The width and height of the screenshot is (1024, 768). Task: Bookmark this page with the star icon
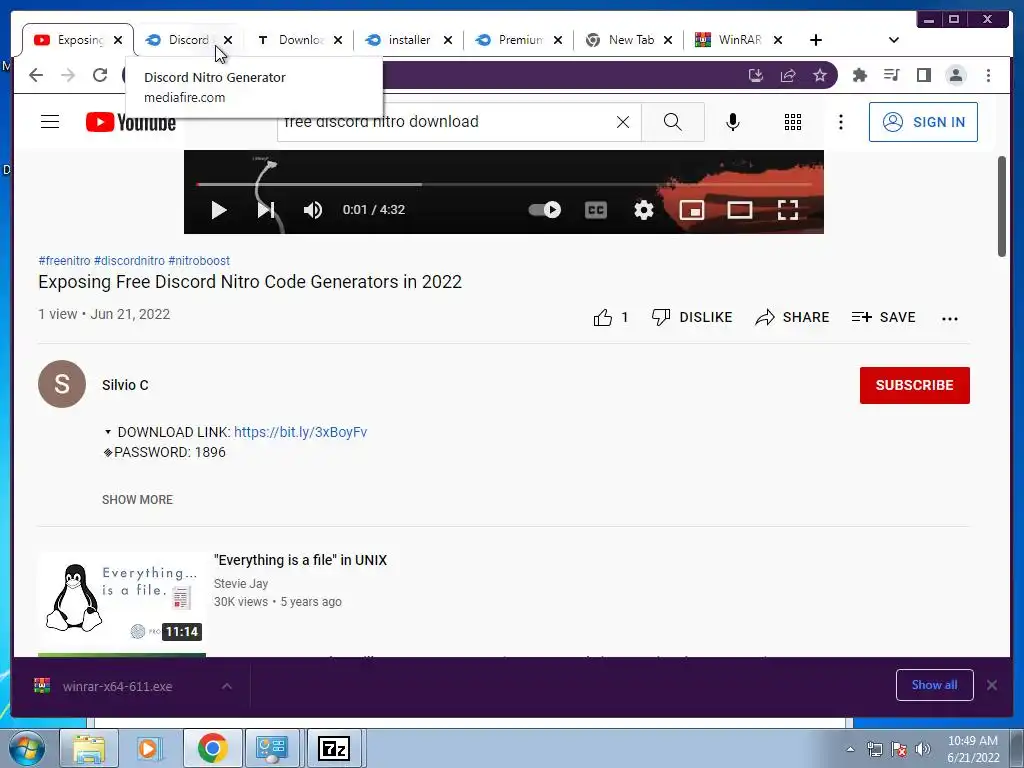pyautogui.click(x=820, y=76)
